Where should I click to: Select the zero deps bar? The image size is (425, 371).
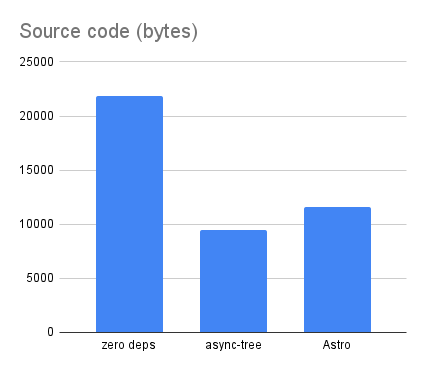129,214
